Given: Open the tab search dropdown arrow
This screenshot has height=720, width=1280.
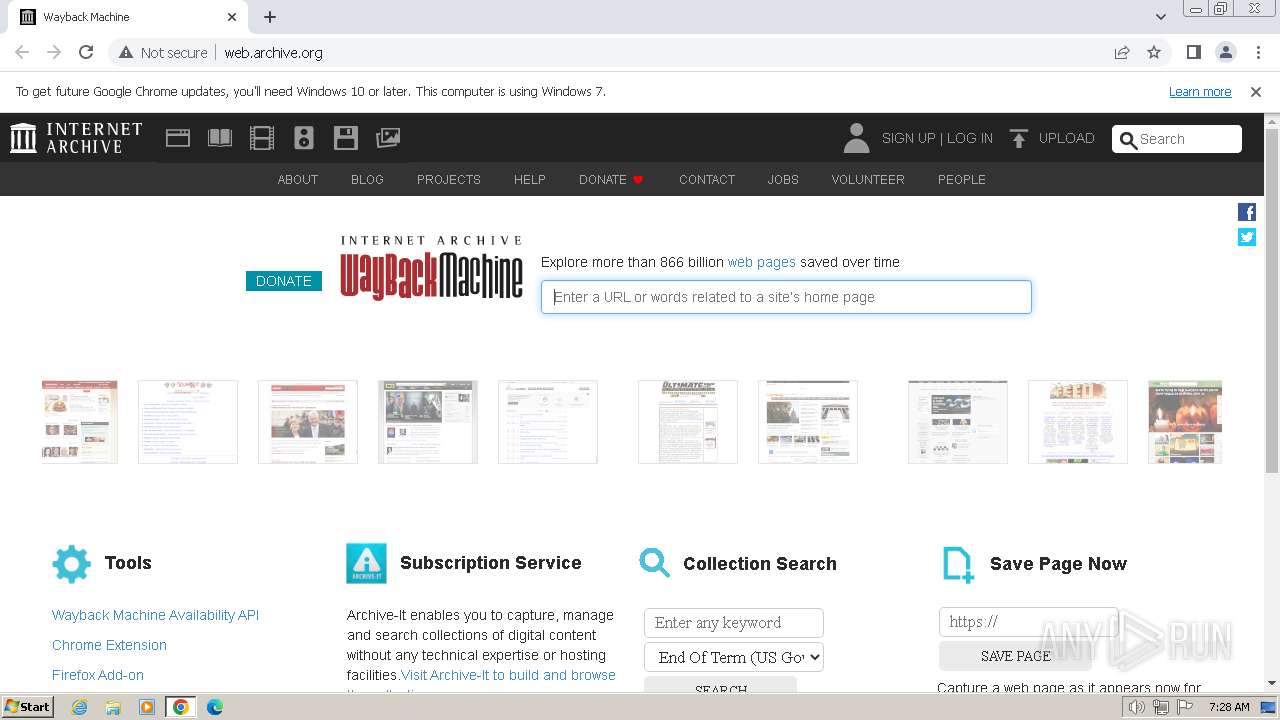Looking at the screenshot, I should [x=1160, y=17].
